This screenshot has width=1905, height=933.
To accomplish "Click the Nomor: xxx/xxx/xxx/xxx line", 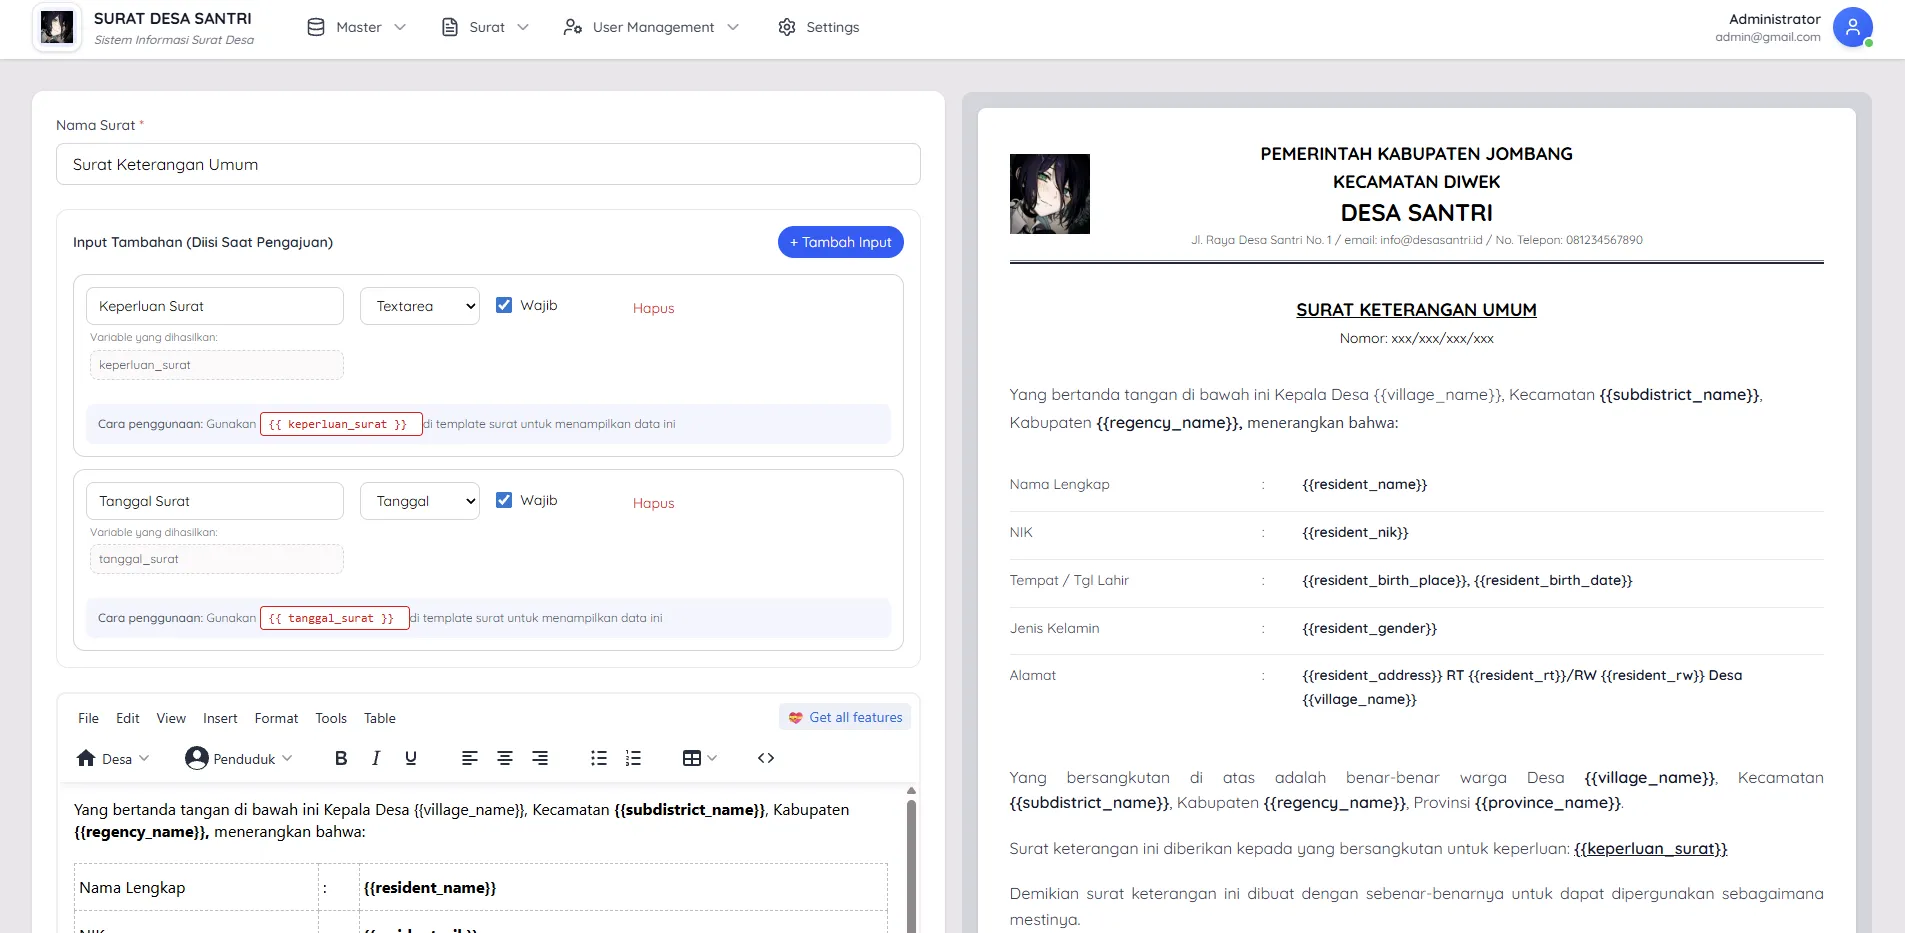I will point(1416,338).
